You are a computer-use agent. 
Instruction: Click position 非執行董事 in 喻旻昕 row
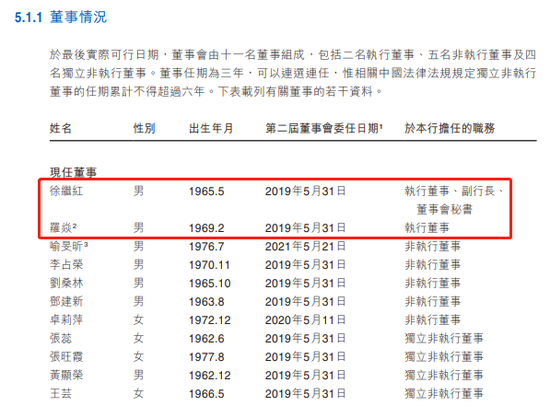[x=432, y=246]
